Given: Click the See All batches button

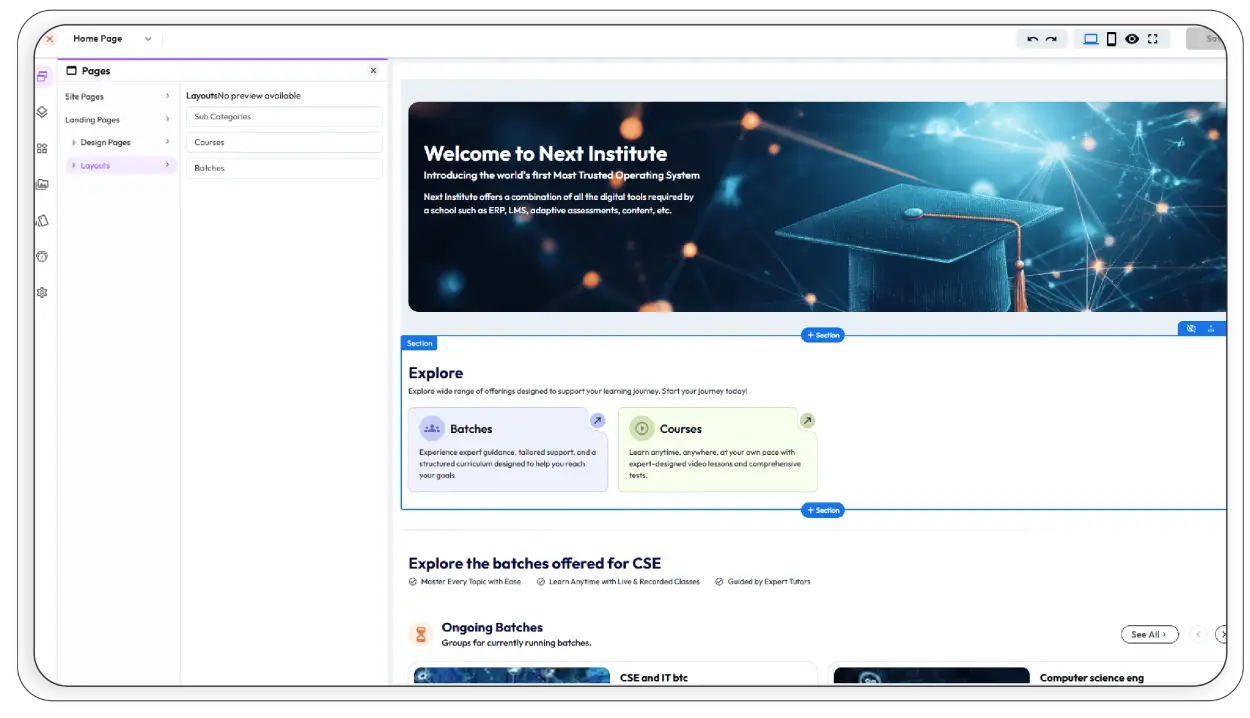Looking at the screenshot, I should [1149, 634].
